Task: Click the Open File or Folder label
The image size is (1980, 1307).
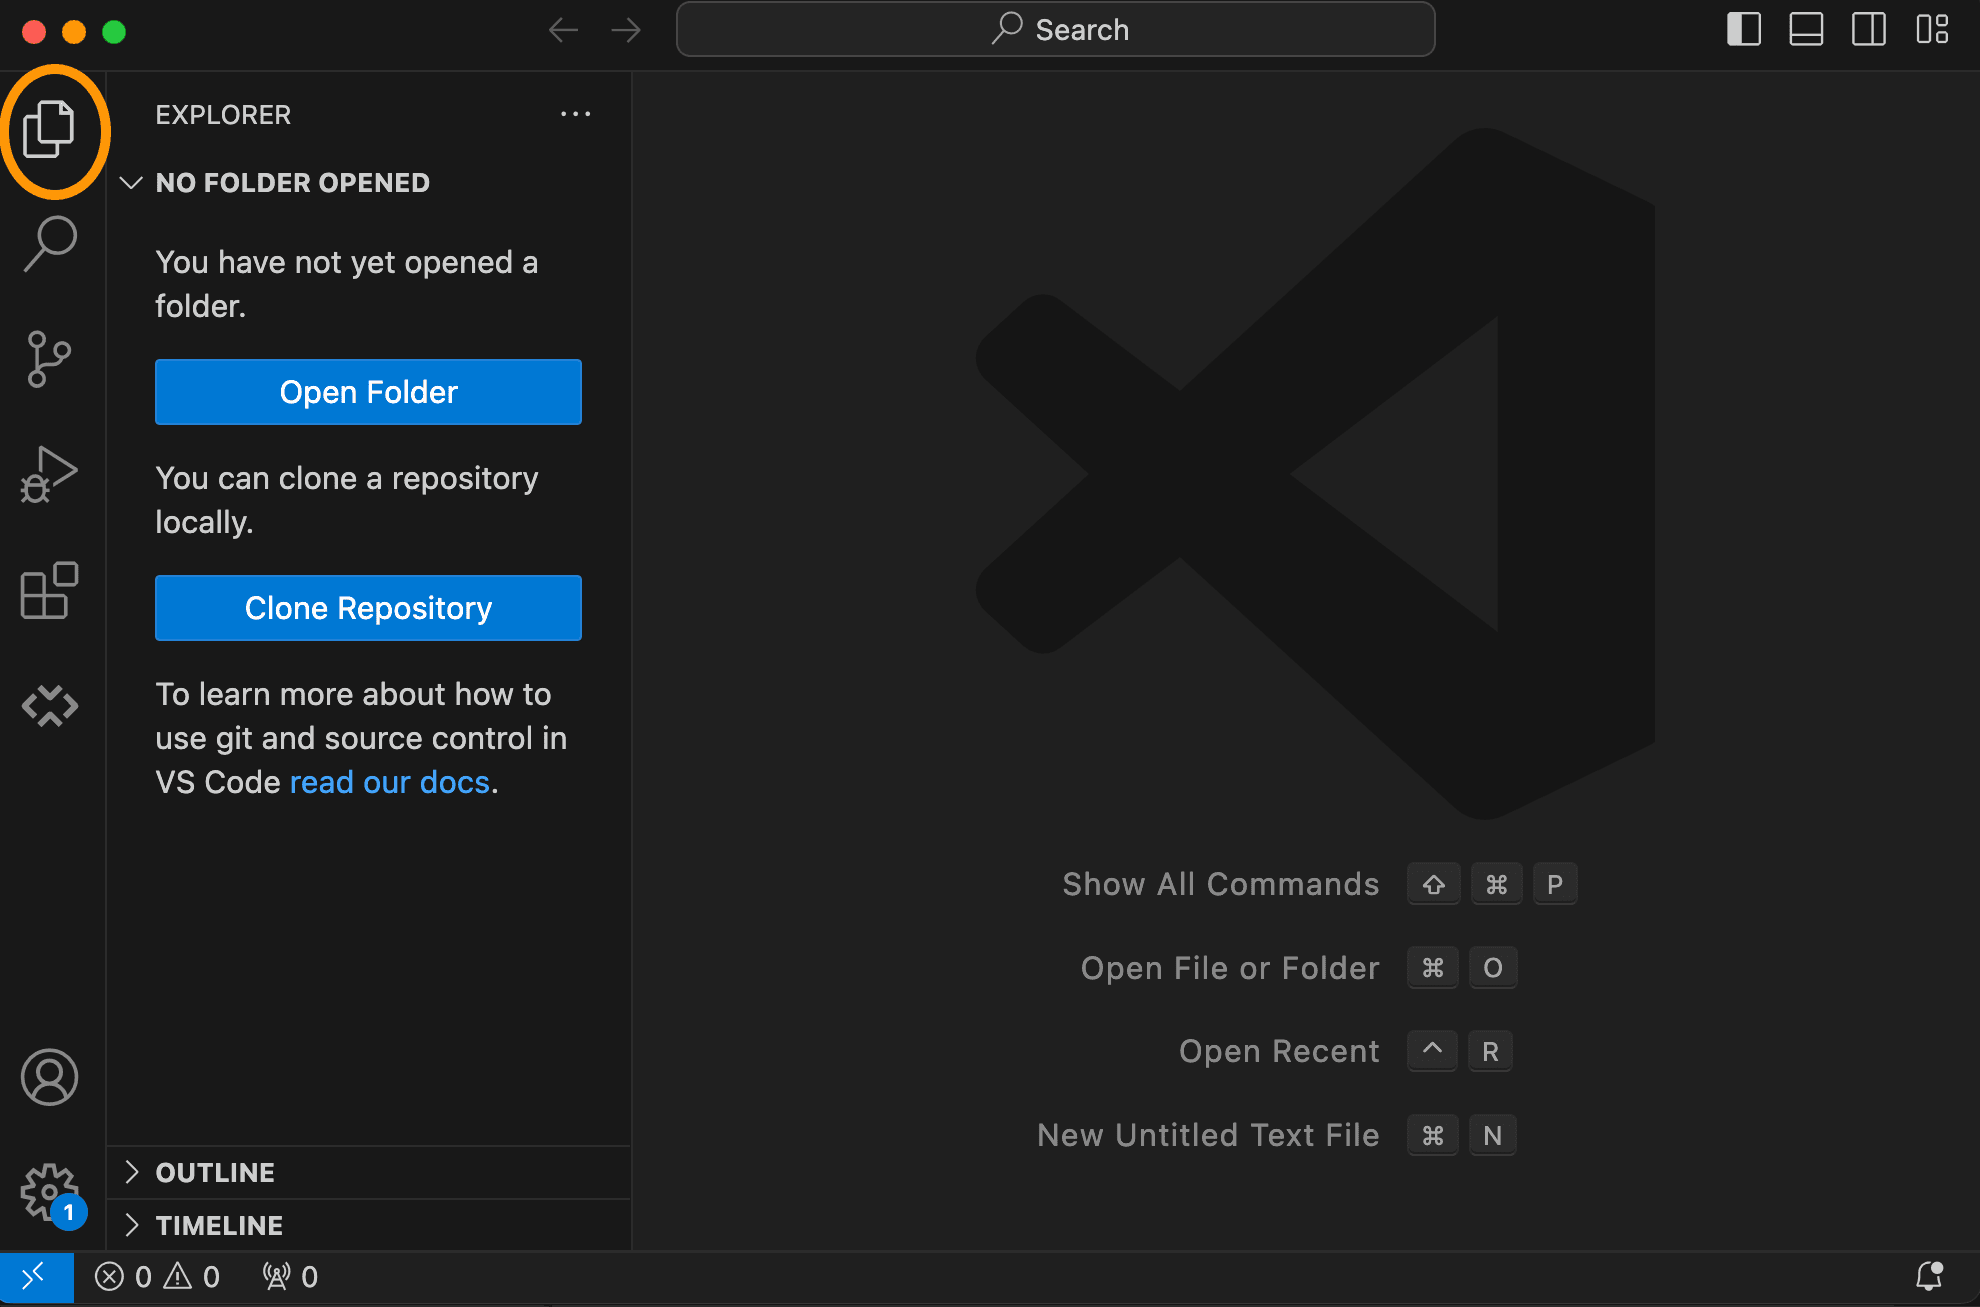Action: pos(1230,968)
